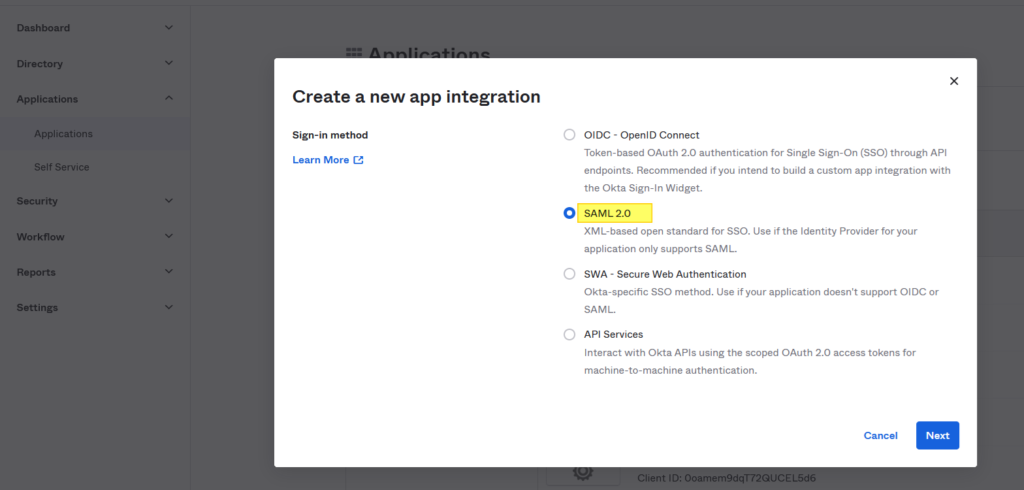Open the Applications sub-item under Applications
This screenshot has height=490, width=1024.
pos(63,133)
